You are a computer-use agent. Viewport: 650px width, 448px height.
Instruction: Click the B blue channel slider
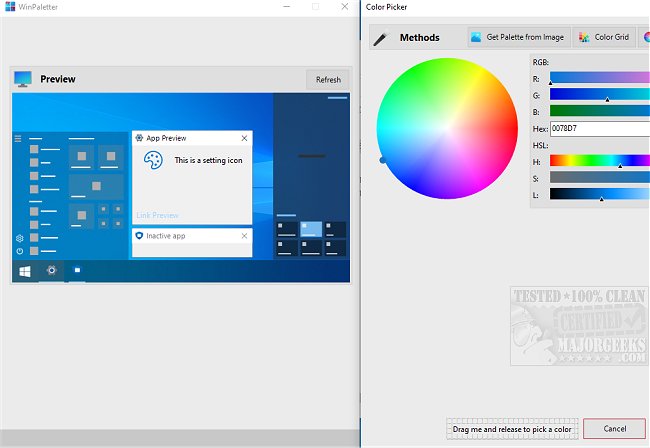coord(600,111)
